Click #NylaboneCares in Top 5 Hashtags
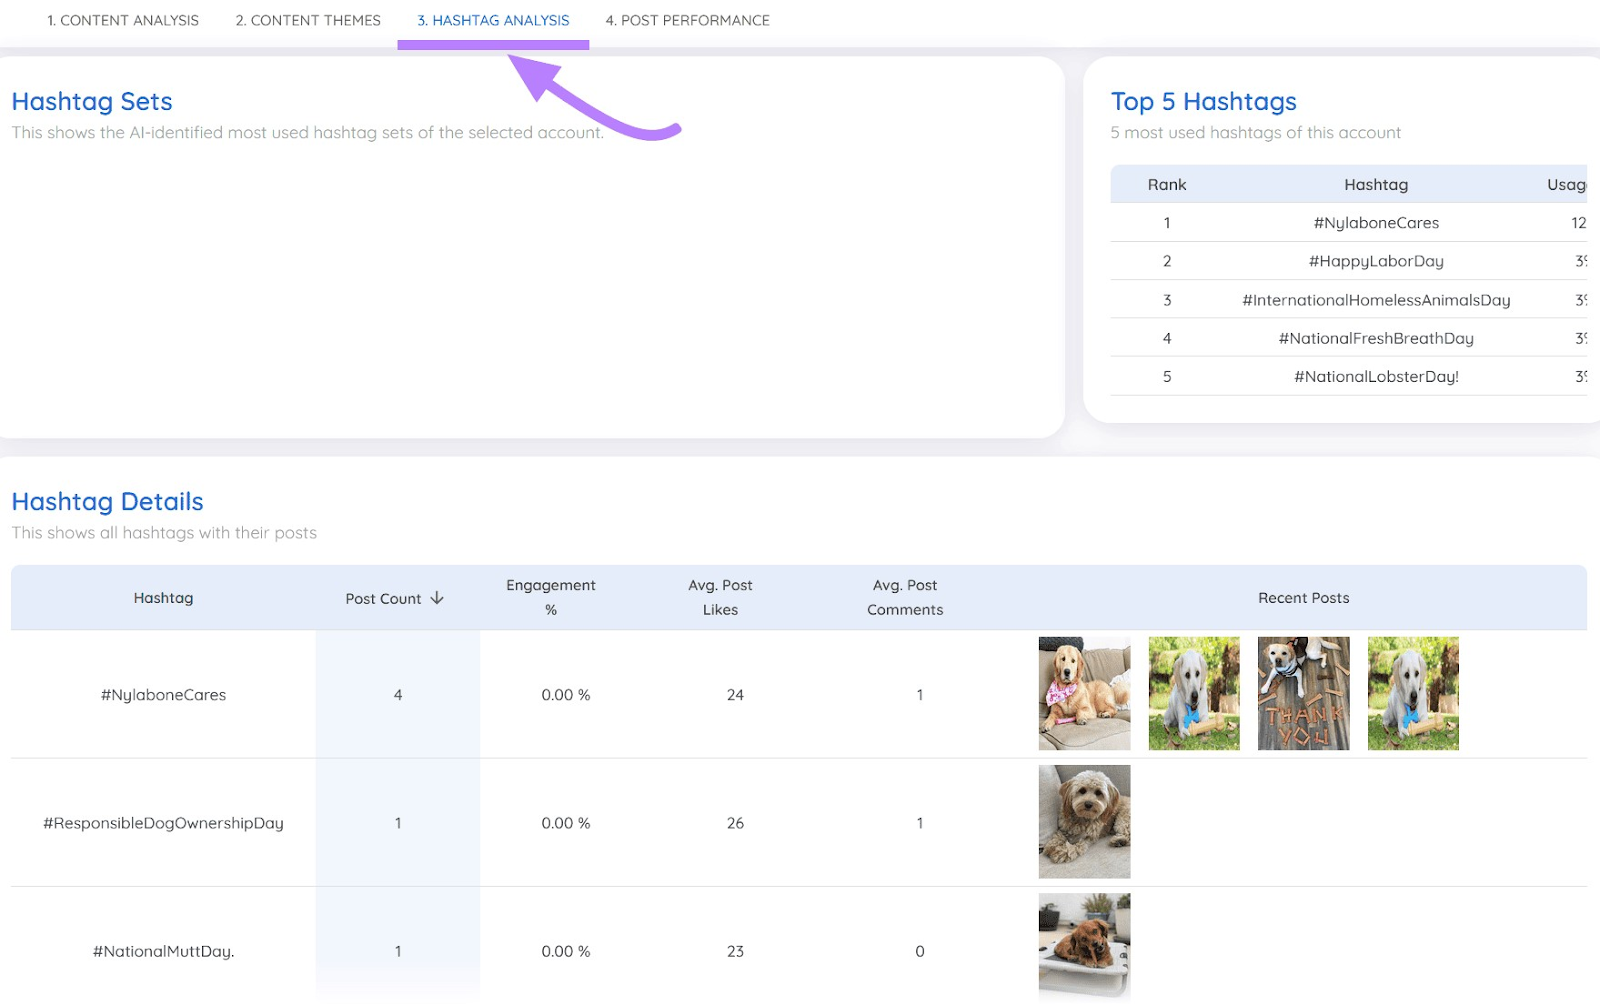This screenshot has height=1005, width=1600. 1376,223
